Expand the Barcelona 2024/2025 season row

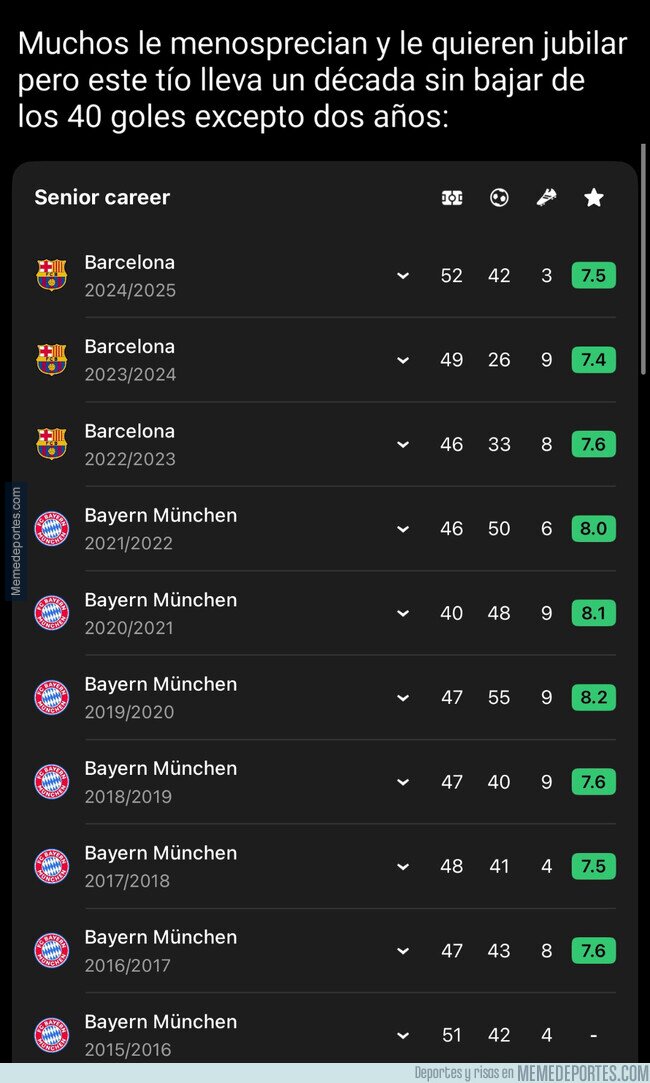(403, 276)
